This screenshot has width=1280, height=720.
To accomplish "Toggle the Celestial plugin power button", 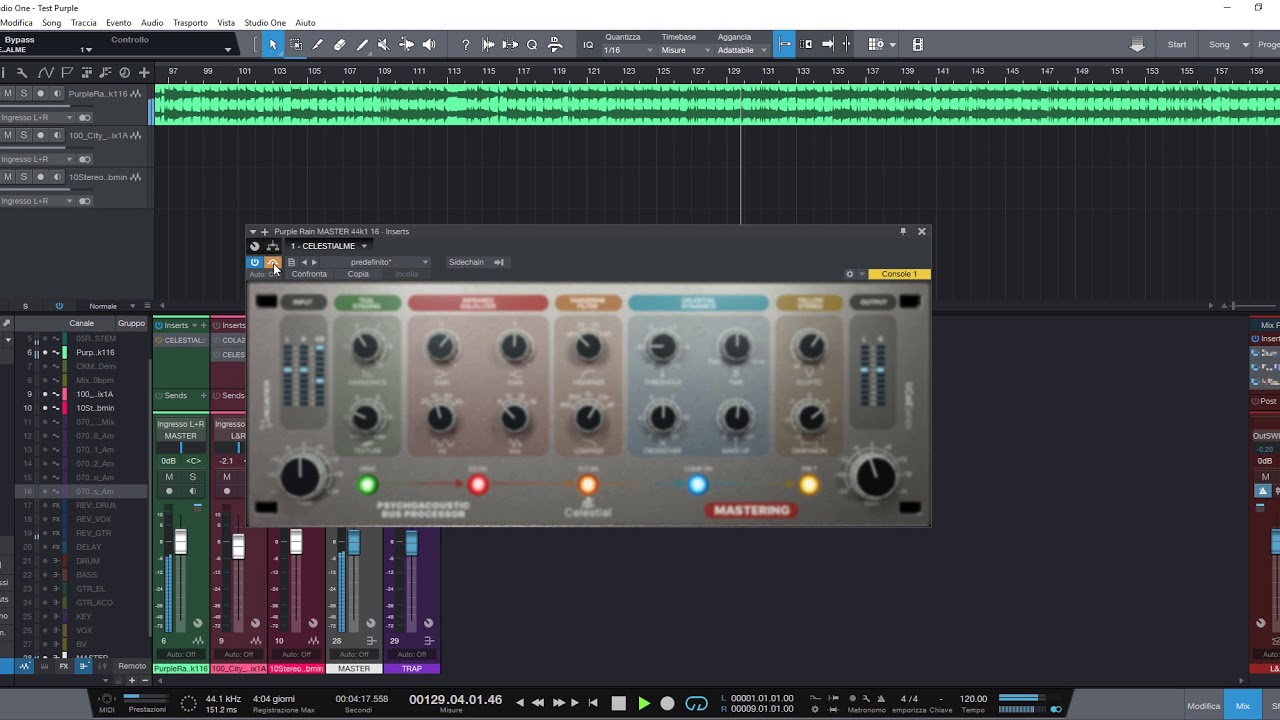I will coord(254,262).
